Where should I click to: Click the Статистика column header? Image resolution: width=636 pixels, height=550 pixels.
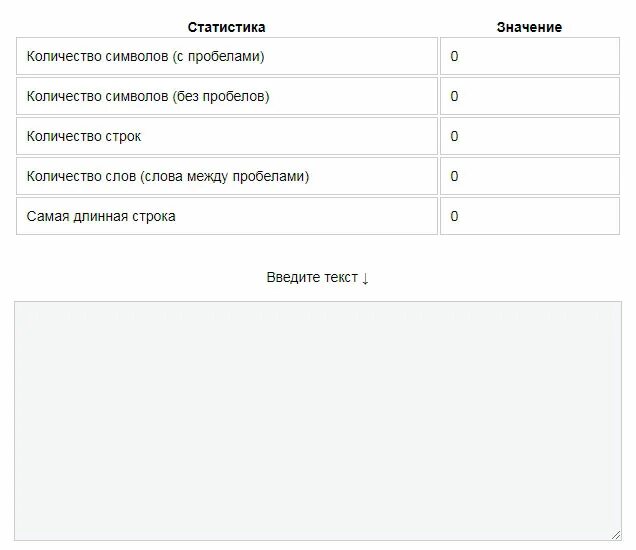click(x=226, y=27)
